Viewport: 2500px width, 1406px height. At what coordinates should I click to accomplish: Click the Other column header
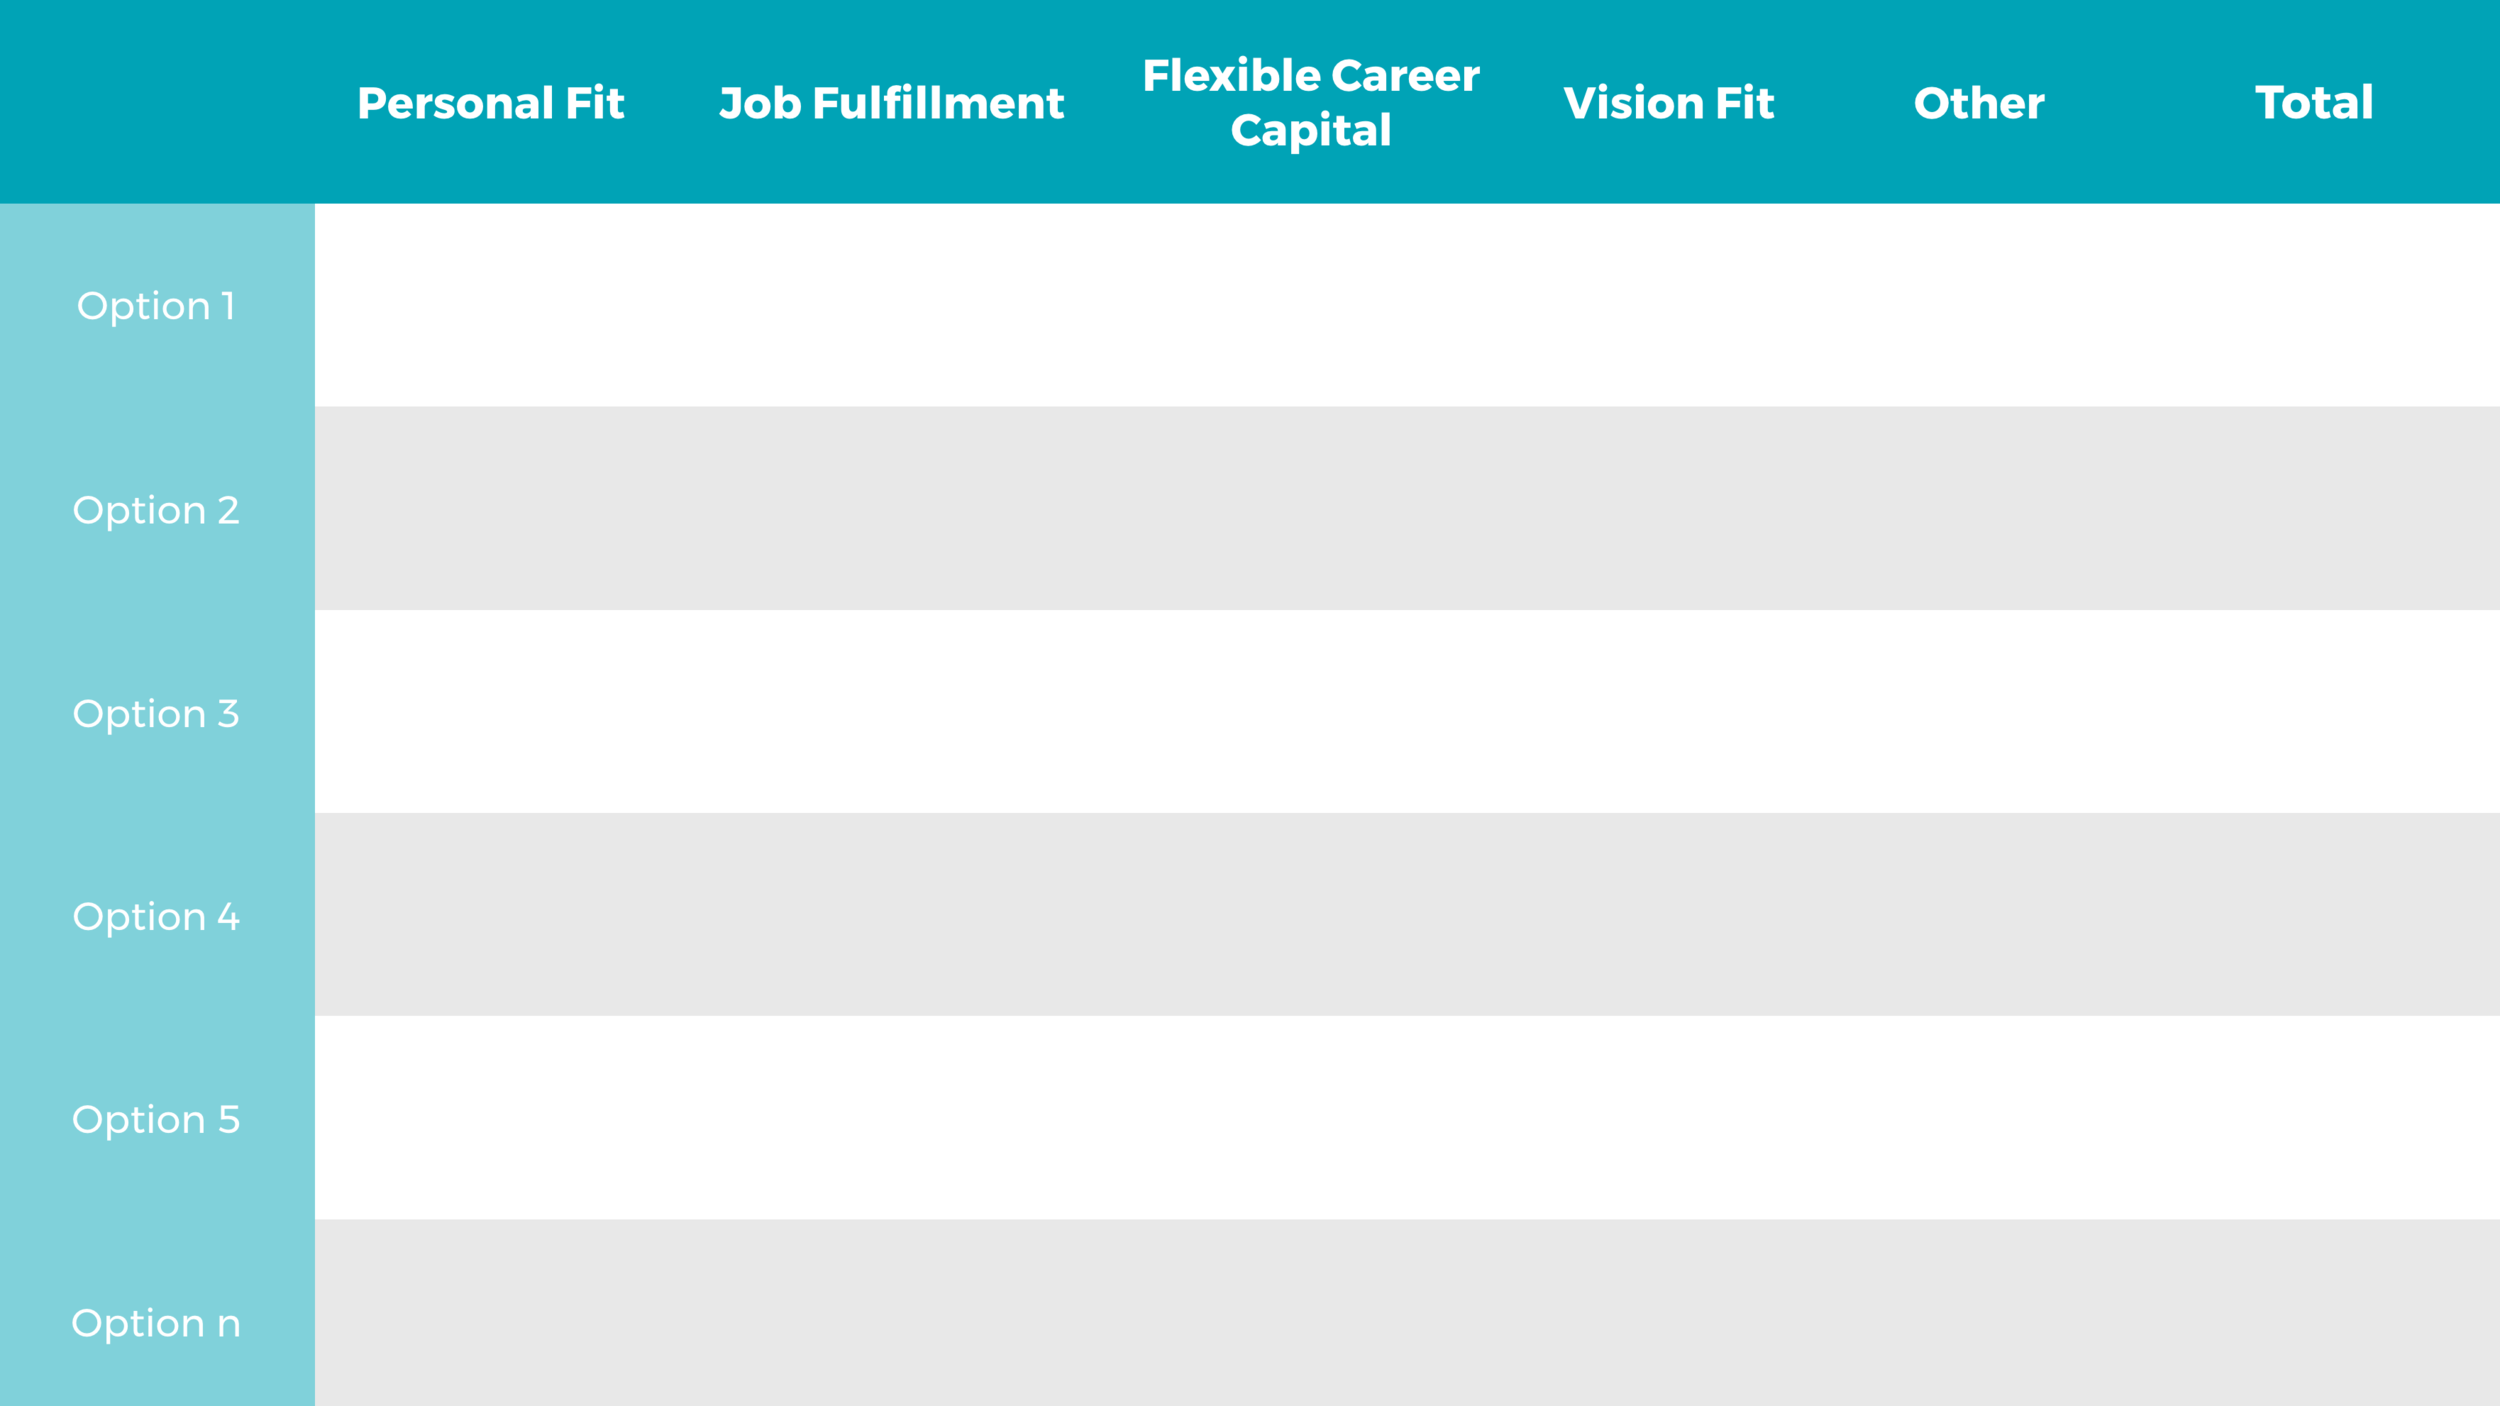pyautogui.click(x=1980, y=101)
